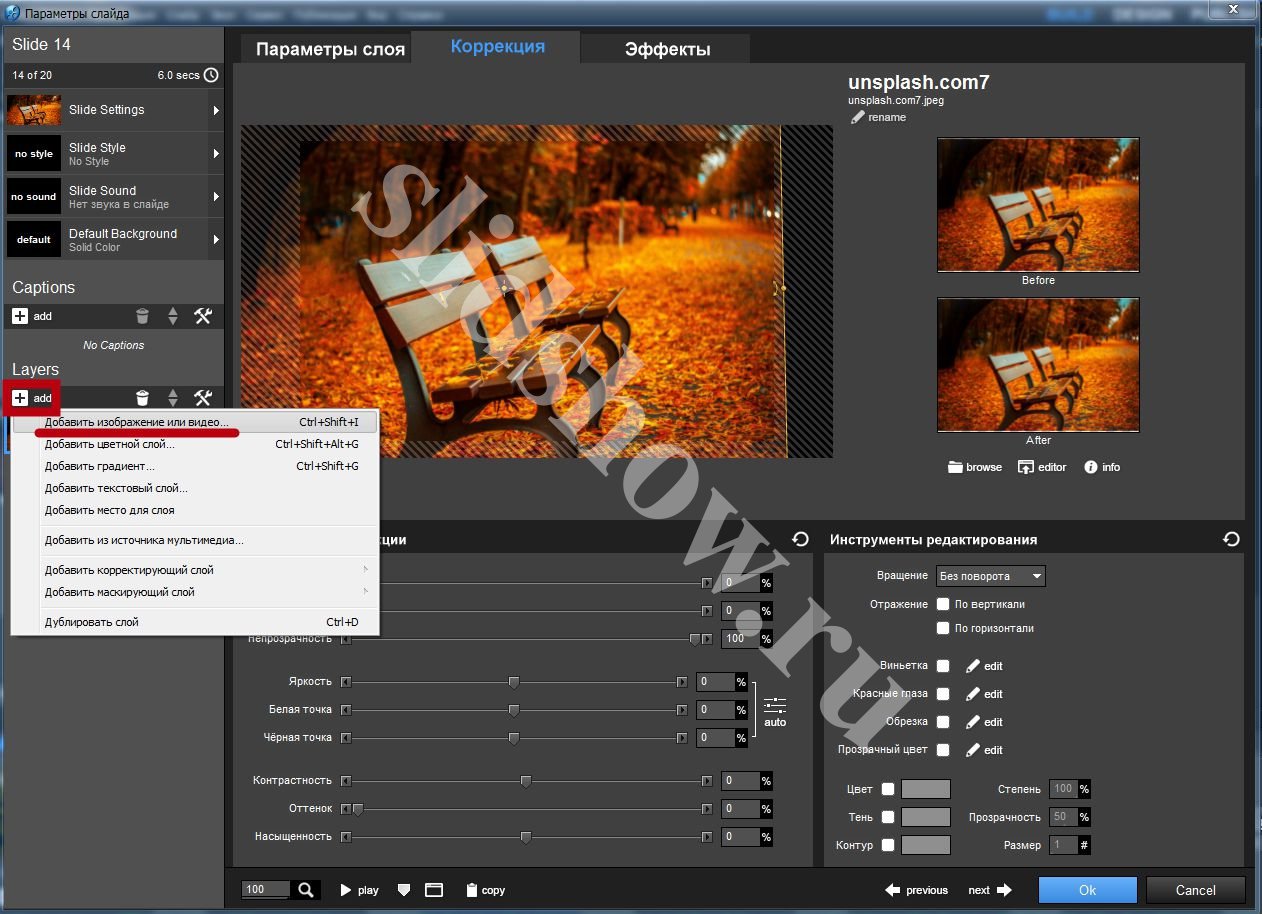1262x914 pixels.
Task: Select Добавить градиент menu item
Action: click(195, 466)
